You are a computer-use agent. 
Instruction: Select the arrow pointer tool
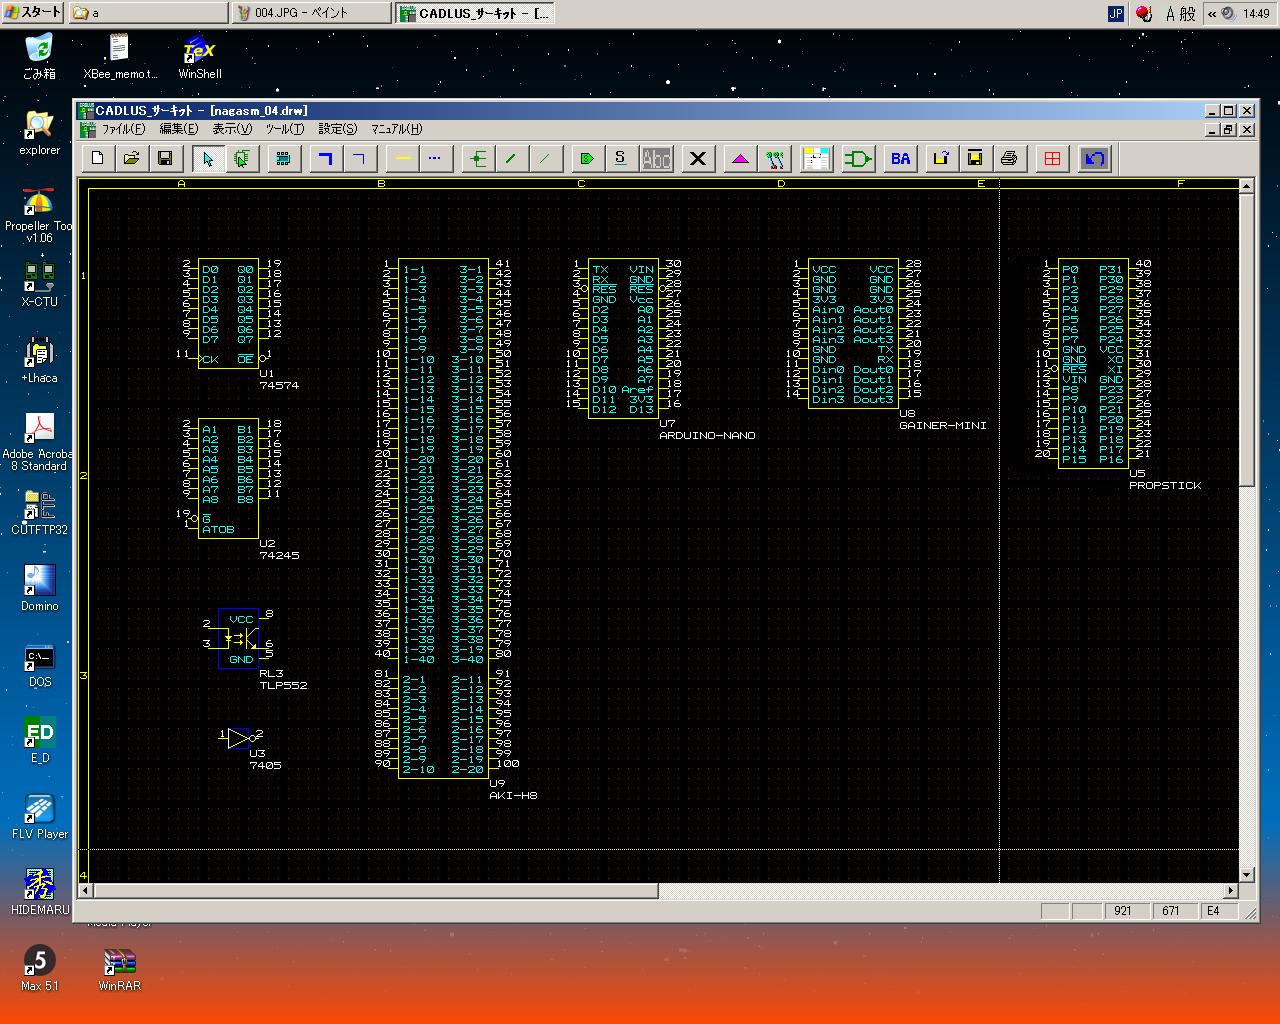(207, 159)
